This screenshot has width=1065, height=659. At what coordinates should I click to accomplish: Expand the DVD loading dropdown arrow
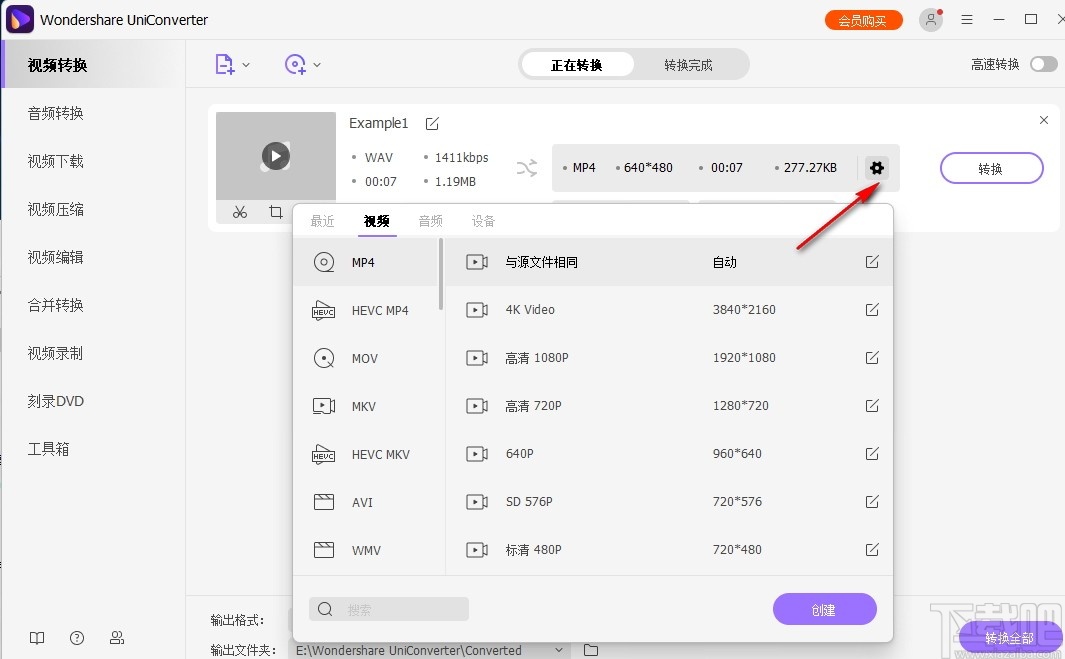[317, 63]
